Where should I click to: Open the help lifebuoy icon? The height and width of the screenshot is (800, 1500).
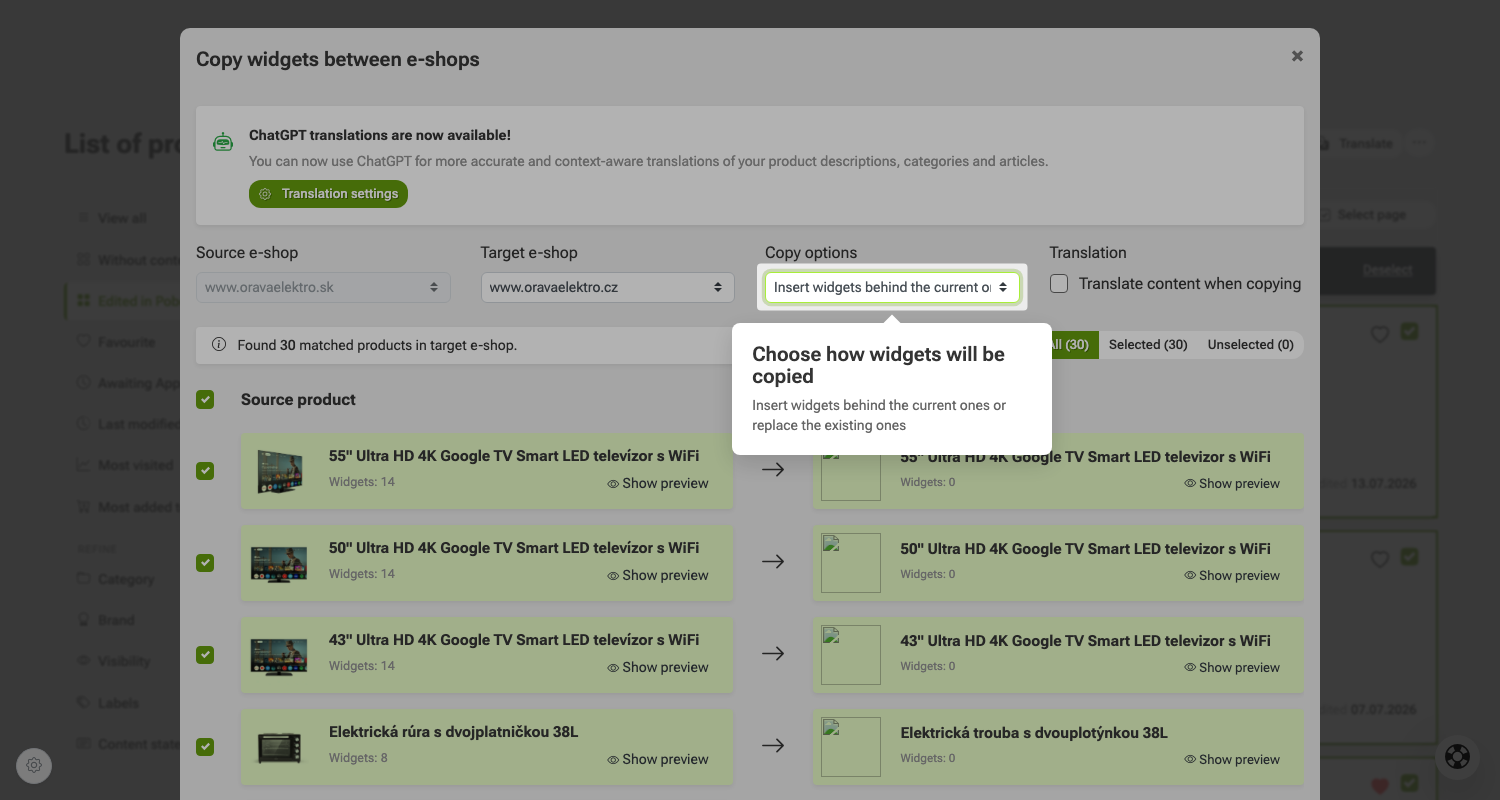click(1458, 757)
